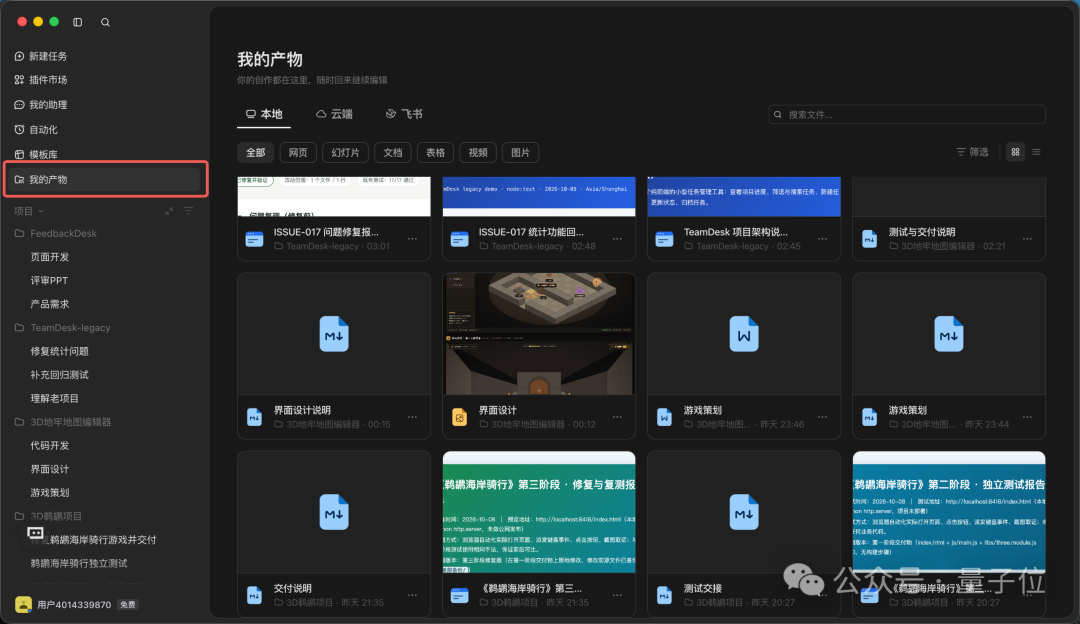The height and width of the screenshot is (624, 1080).
Task: Open more options for TeamDesk 项目架构说 card
Action: (x=822, y=239)
